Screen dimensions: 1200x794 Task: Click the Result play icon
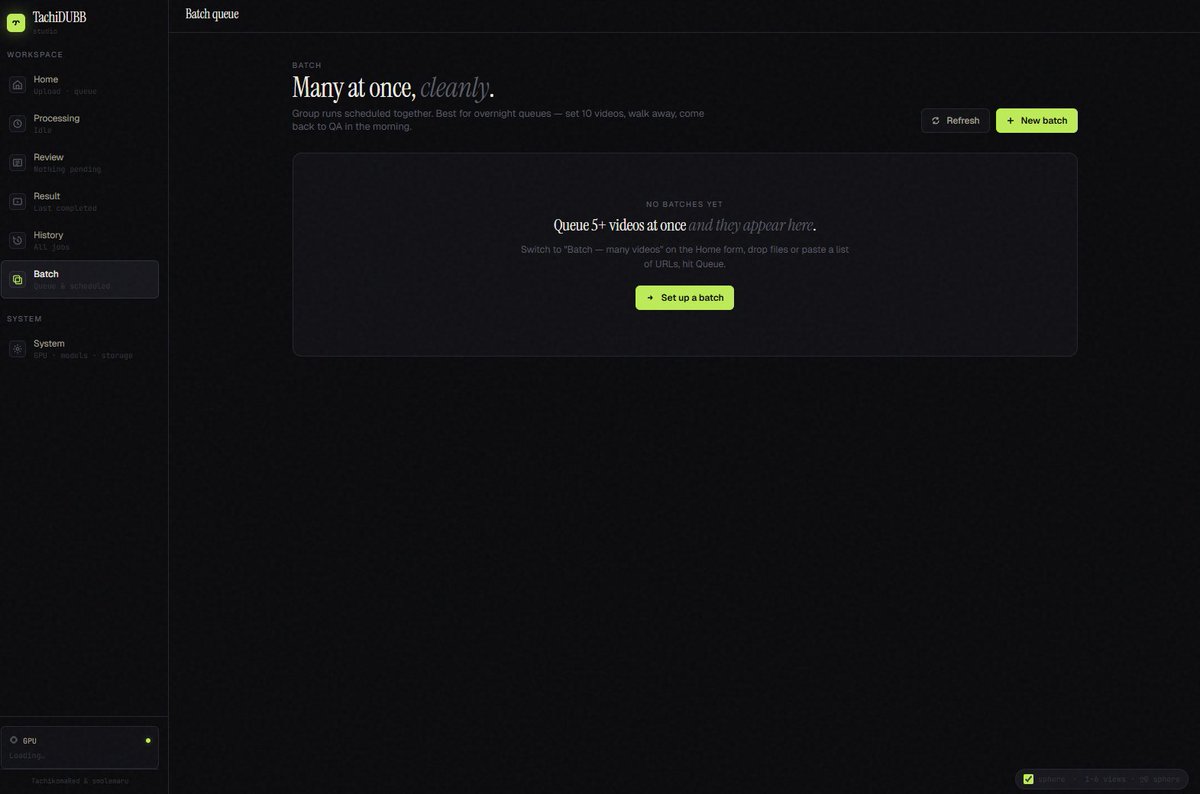(17, 201)
